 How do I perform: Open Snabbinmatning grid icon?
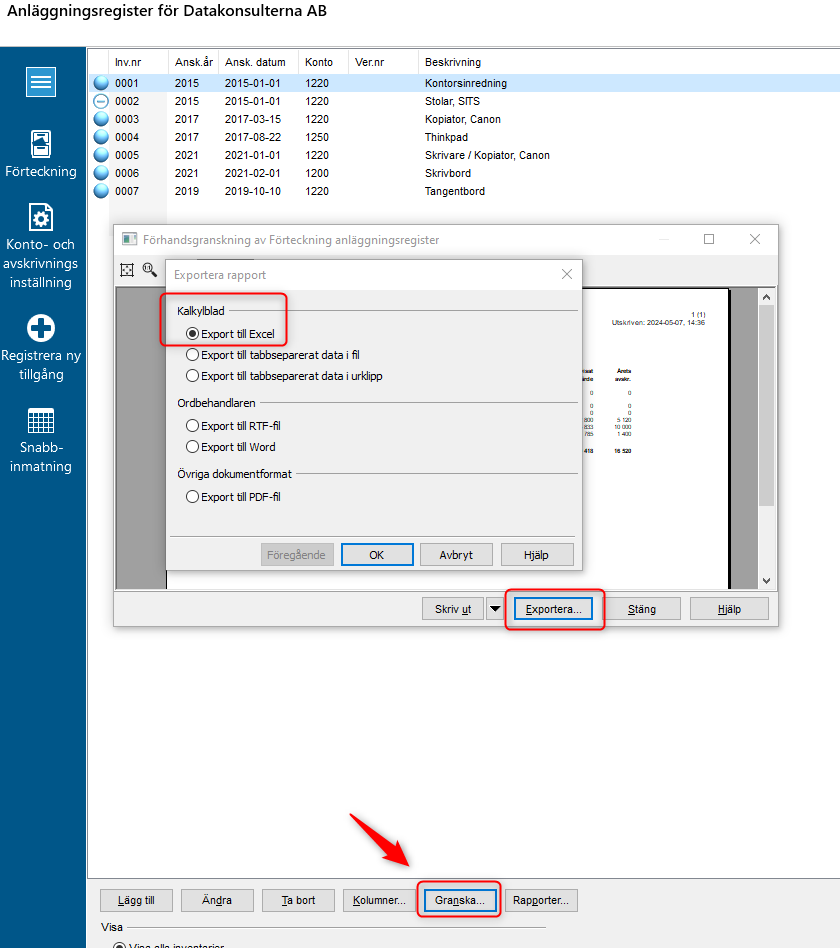(41, 421)
